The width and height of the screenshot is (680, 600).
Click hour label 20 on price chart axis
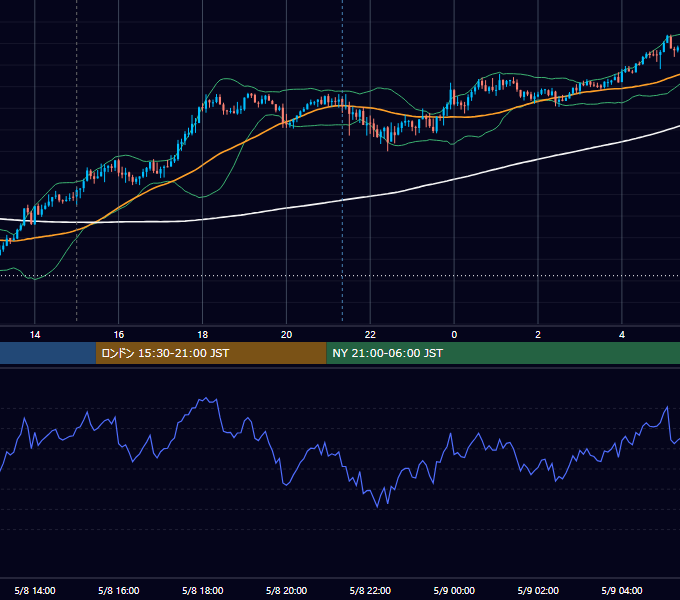pos(286,335)
